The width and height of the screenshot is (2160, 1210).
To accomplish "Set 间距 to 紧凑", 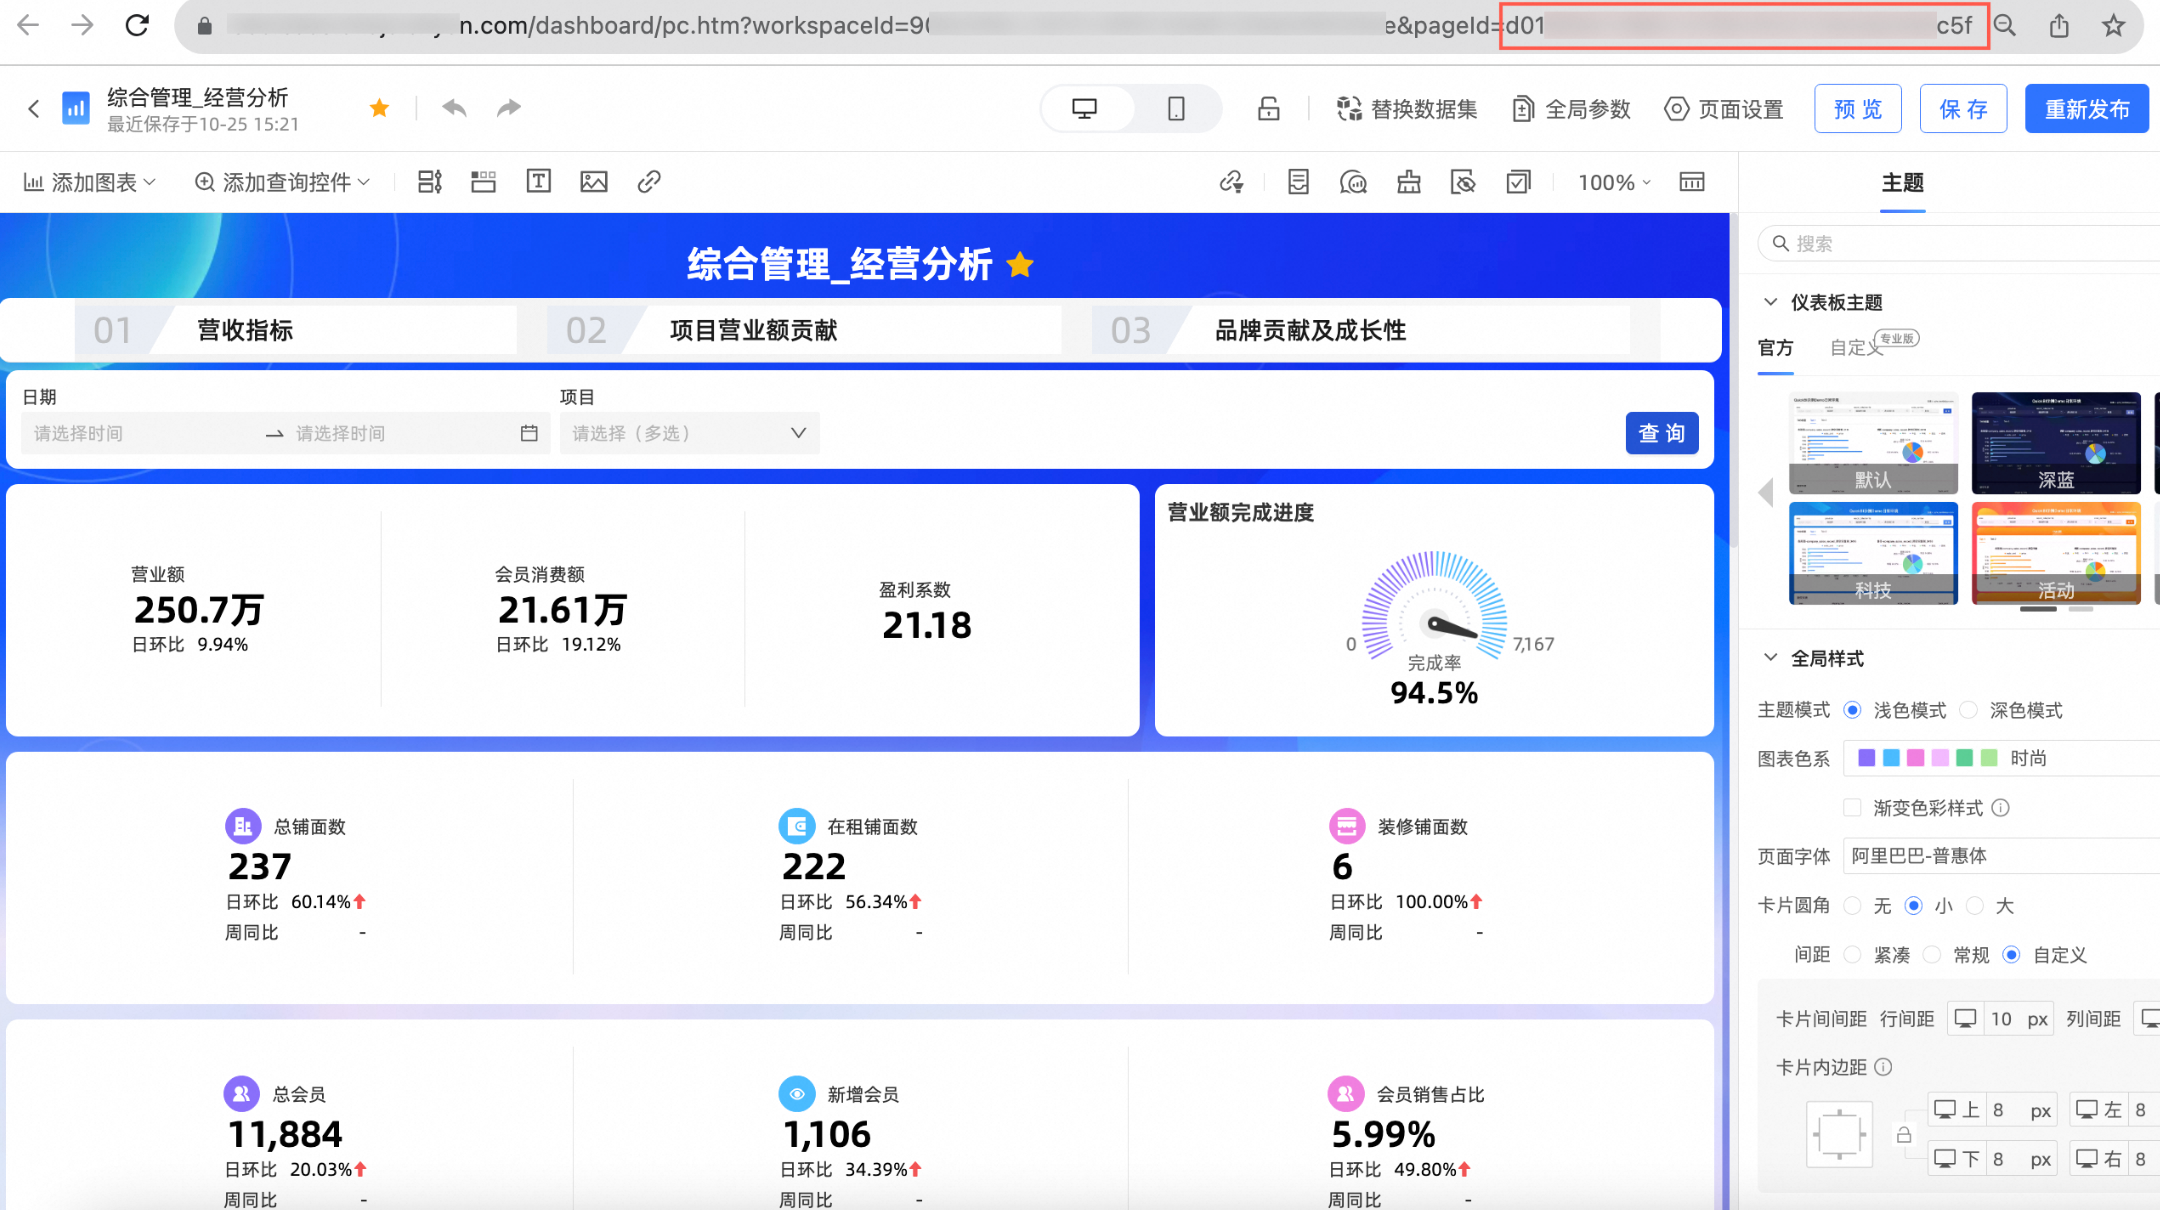I will (x=1853, y=954).
